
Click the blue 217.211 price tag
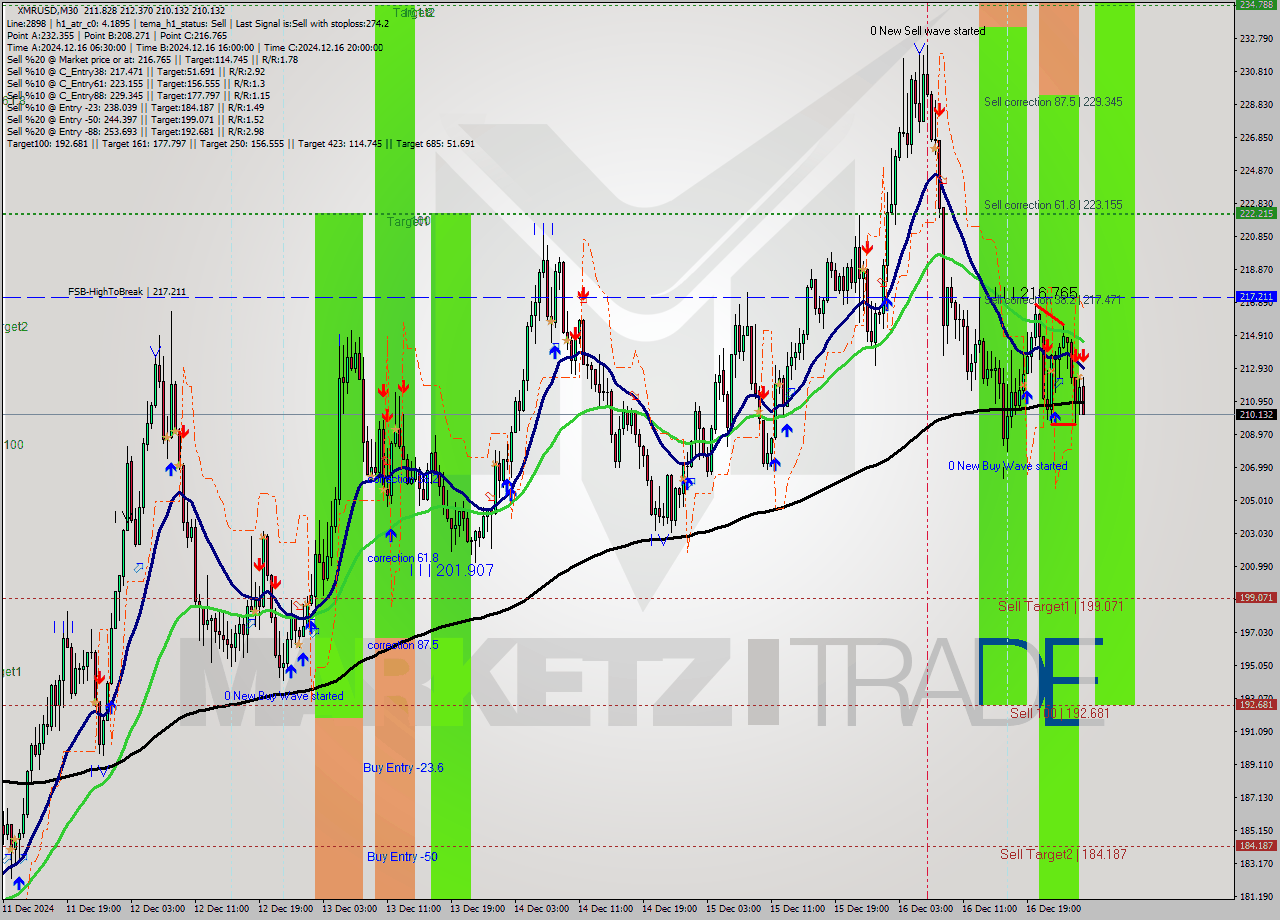pyautogui.click(x=1256, y=297)
